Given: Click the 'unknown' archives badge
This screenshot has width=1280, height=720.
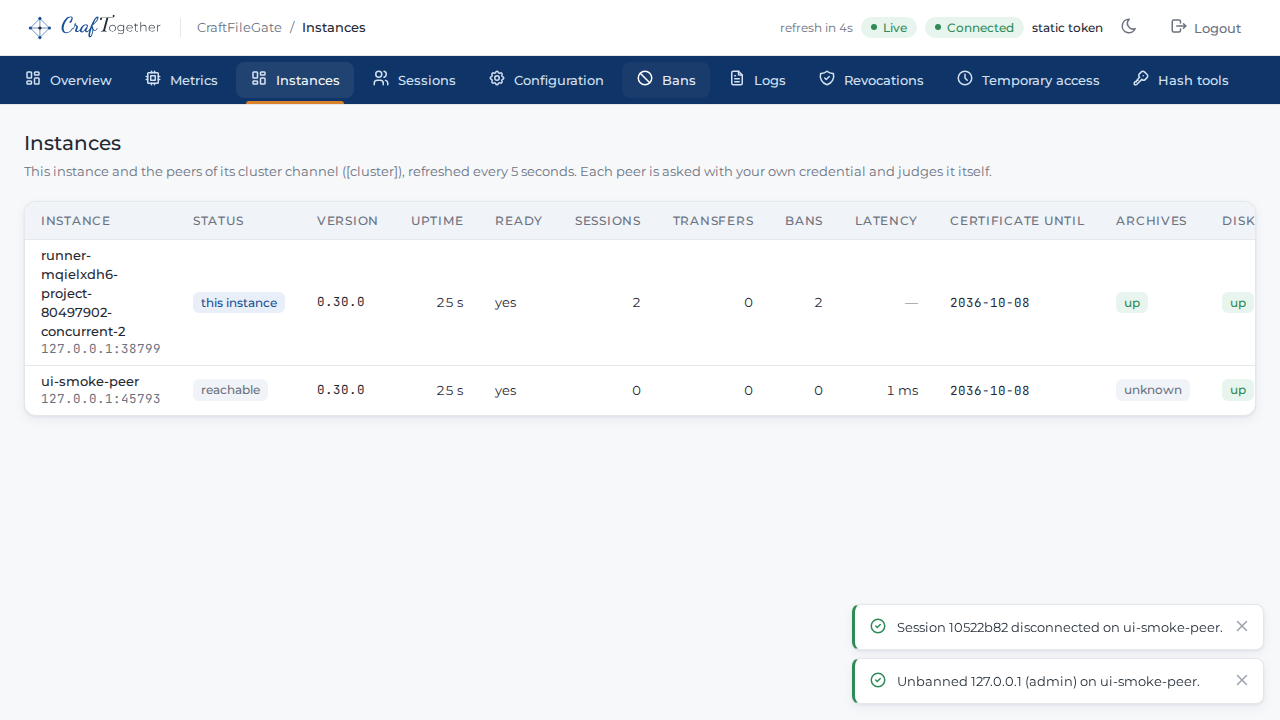Looking at the screenshot, I should [1153, 390].
